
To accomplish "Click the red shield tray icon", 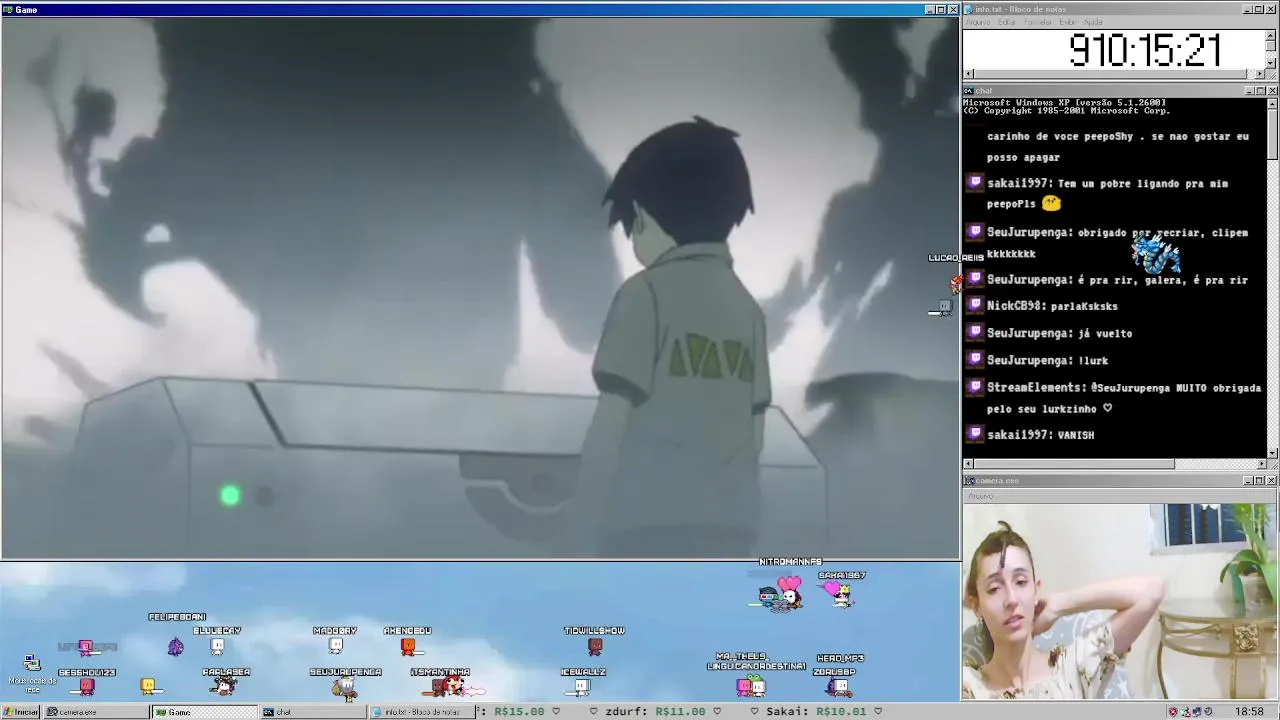I will tap(1173, 712).
